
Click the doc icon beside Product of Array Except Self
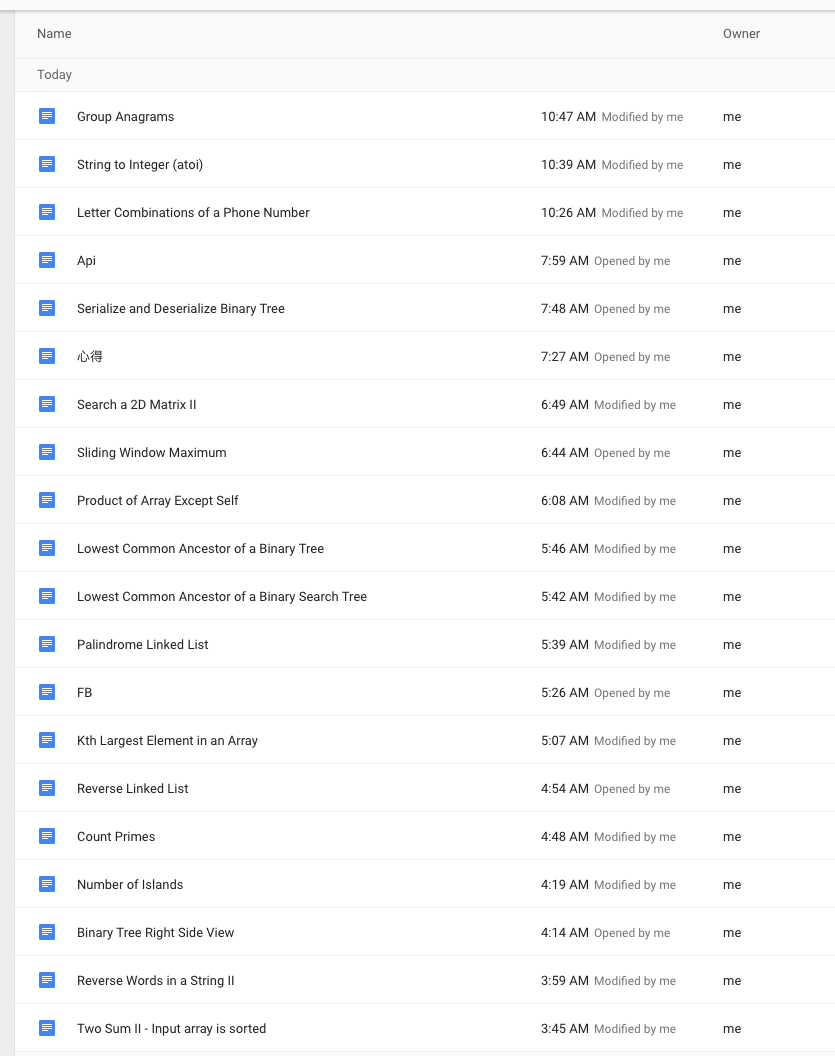(x=46, y=500)
